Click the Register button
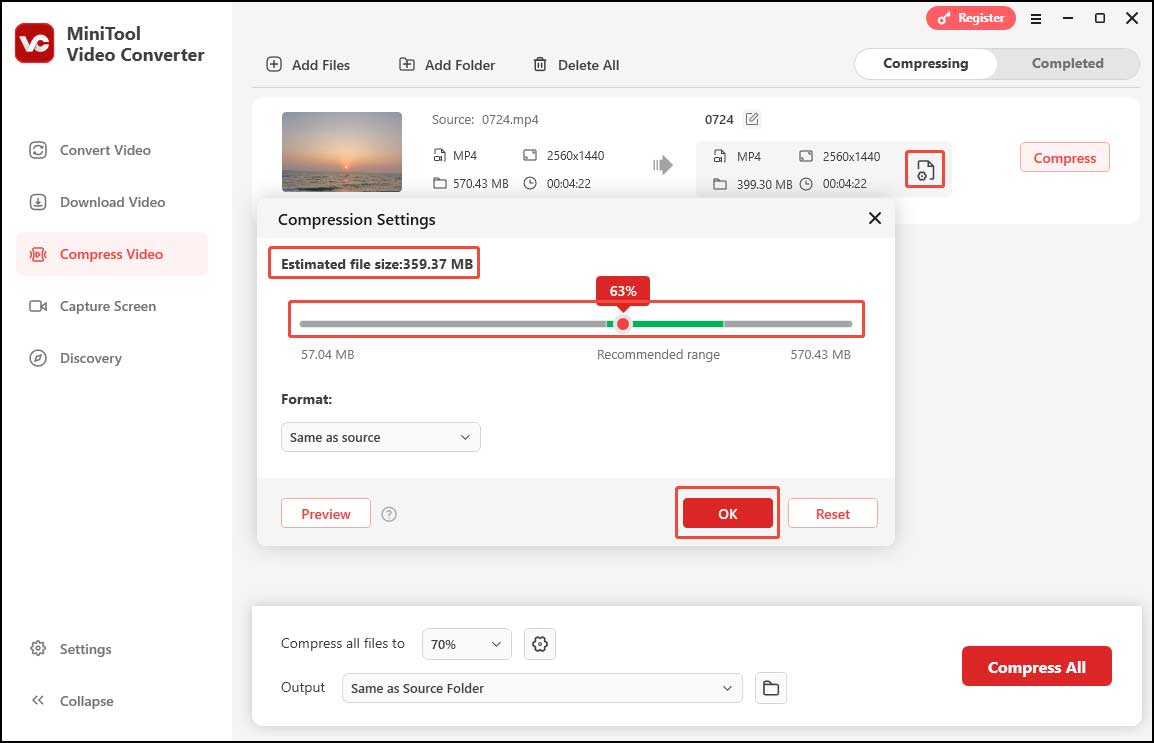1154x743 pixels. point(971,18)
